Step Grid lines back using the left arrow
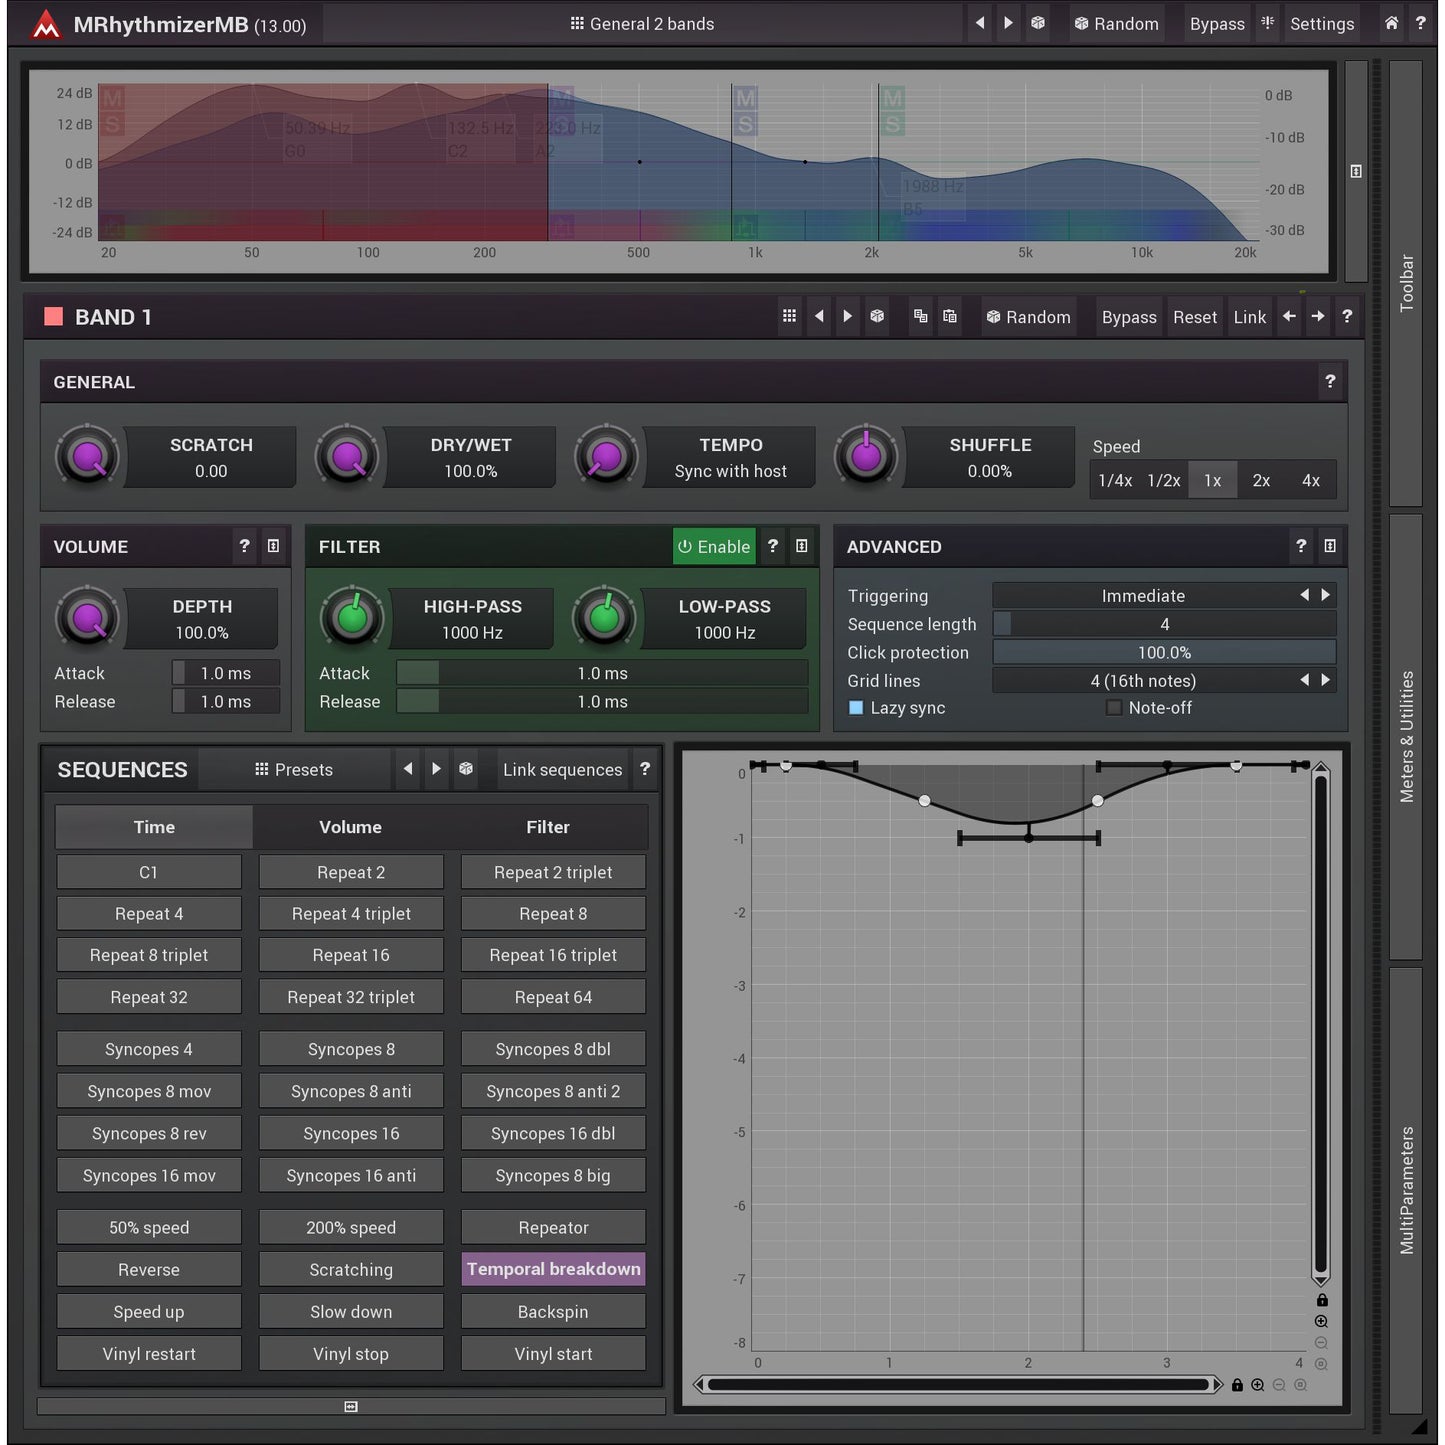Image resolution: width=1445 pixels, height=1445 pixels. point(1305,680)
